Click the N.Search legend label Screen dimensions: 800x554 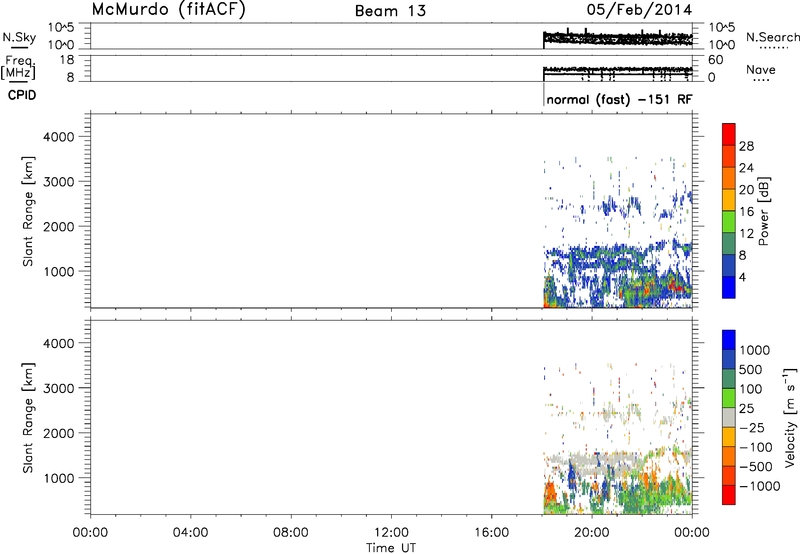[772, 37]
